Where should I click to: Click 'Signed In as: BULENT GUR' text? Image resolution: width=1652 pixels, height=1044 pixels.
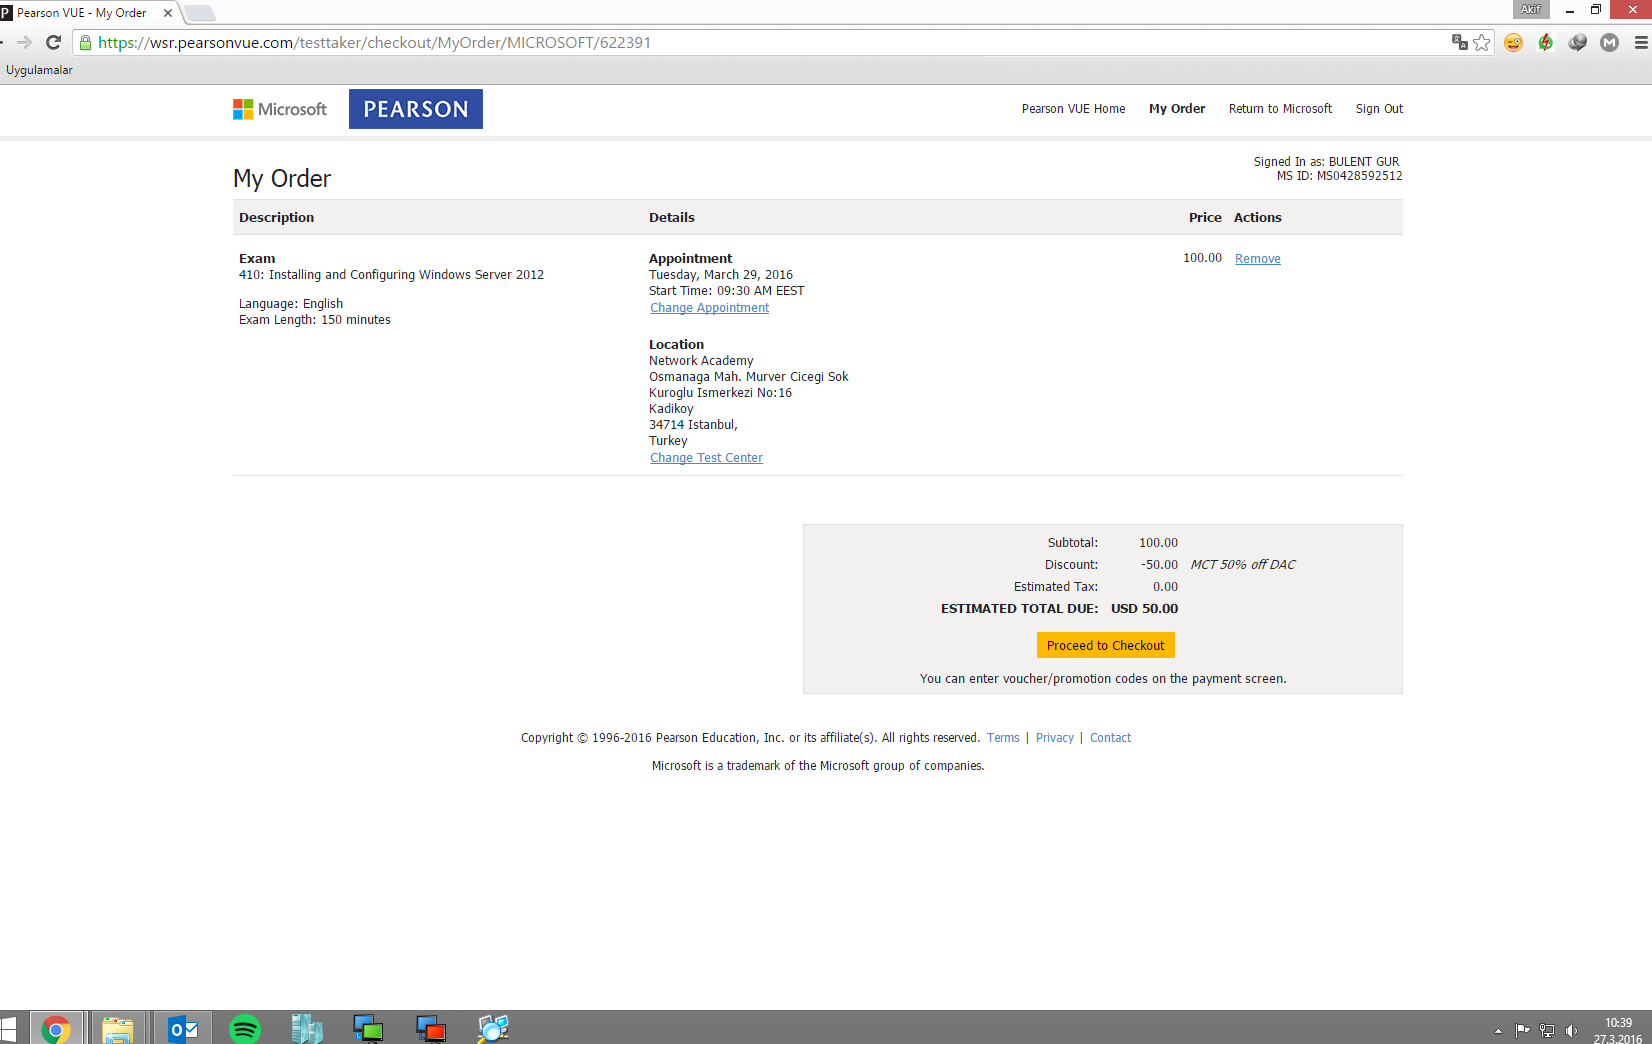pyautogui.click(x=1326, y=162)
